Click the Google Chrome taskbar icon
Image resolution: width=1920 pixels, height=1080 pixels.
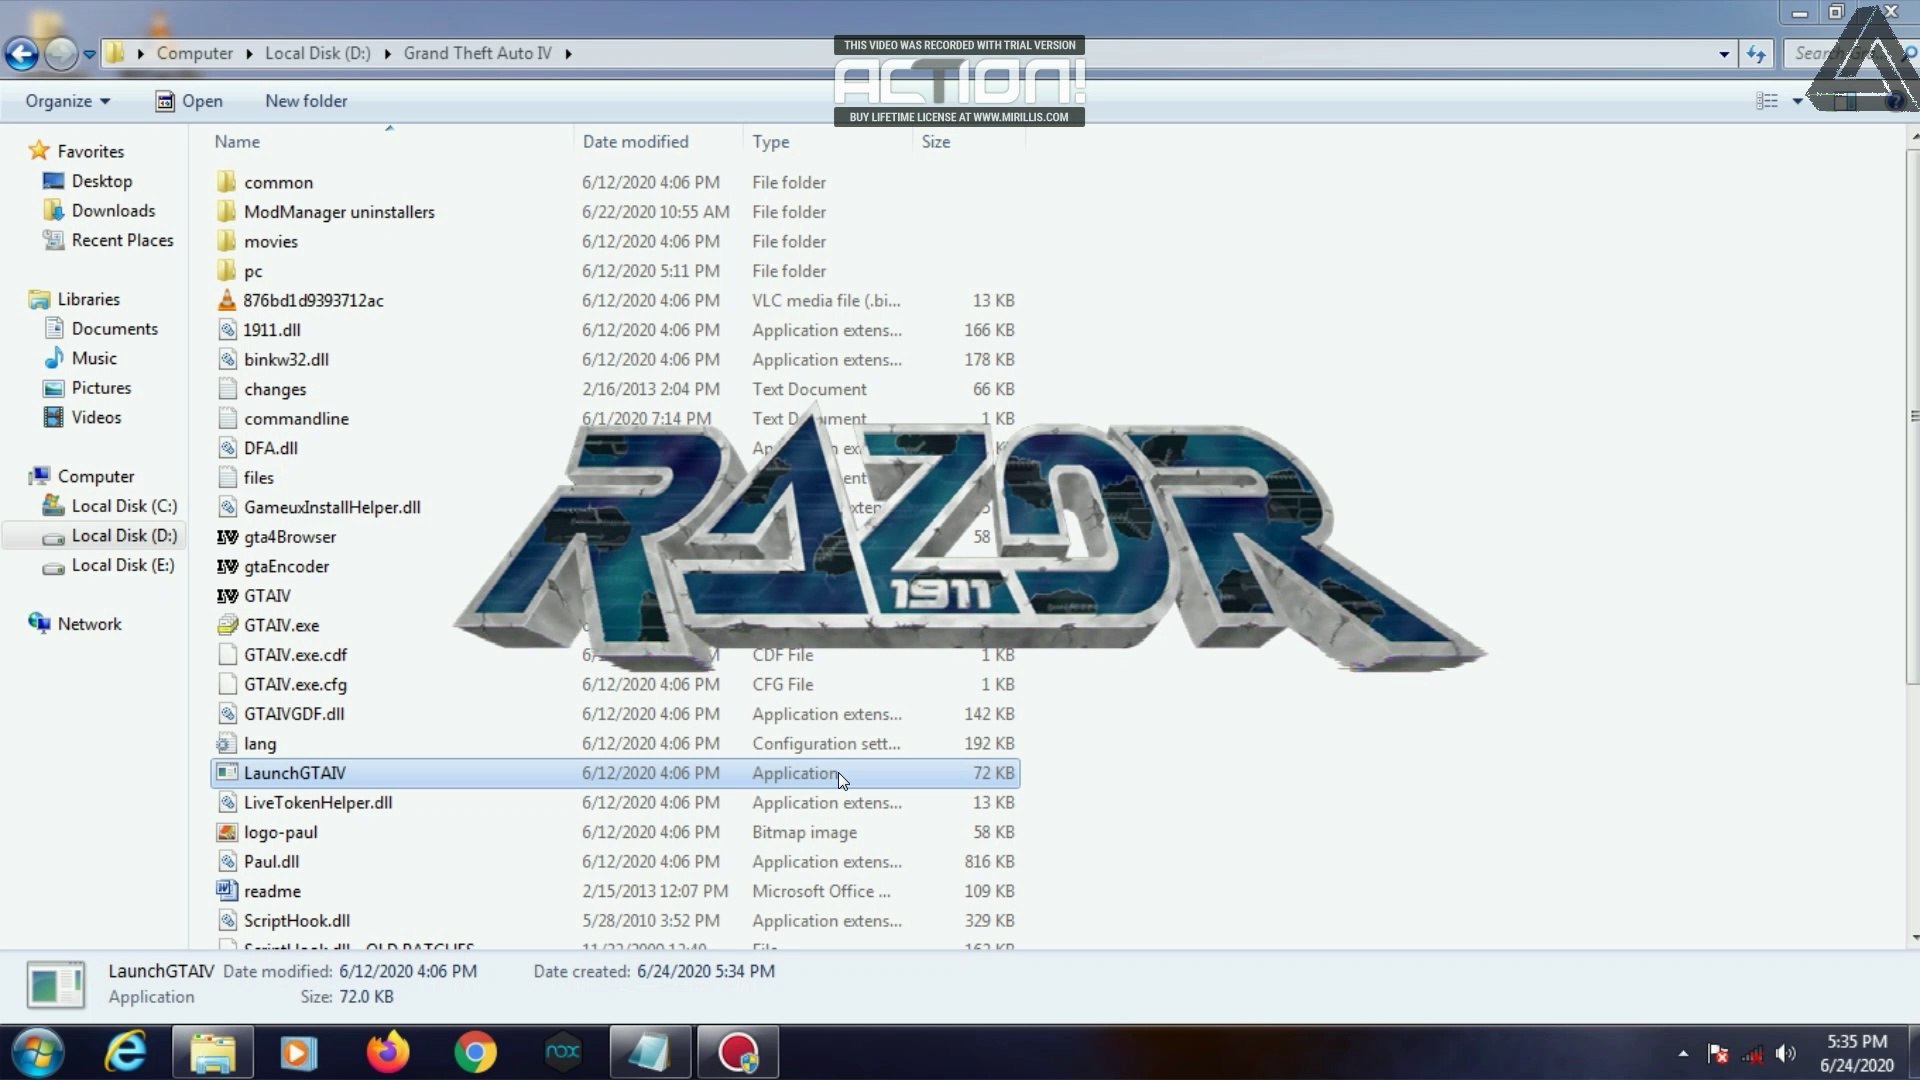pos(475,1053)
